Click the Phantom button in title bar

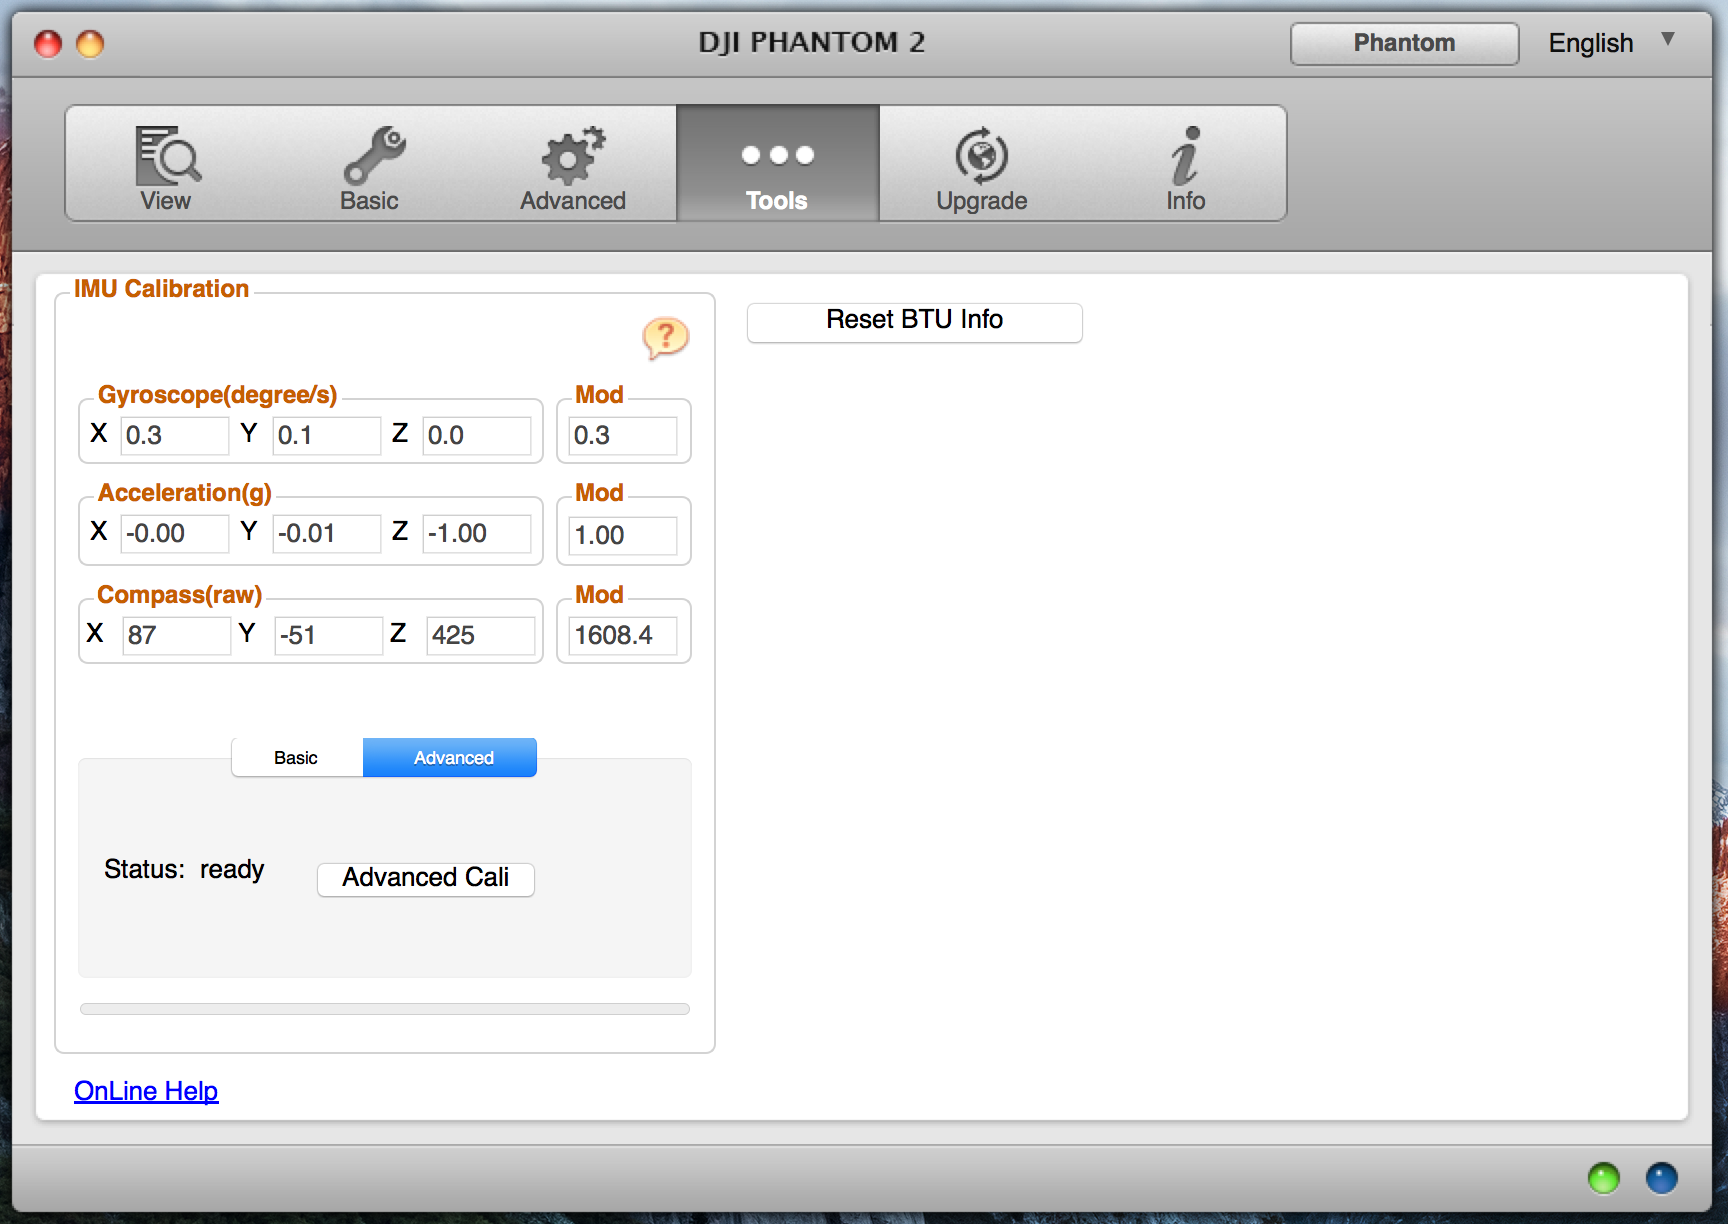[x=1404, y=43]
